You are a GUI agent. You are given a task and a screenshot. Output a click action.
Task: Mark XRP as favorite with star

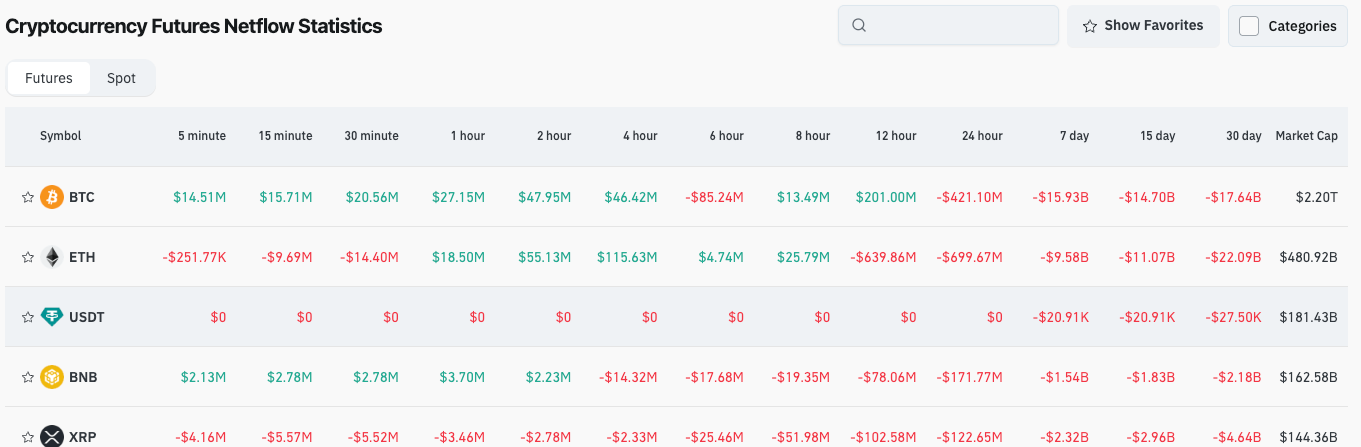[28, 437]
